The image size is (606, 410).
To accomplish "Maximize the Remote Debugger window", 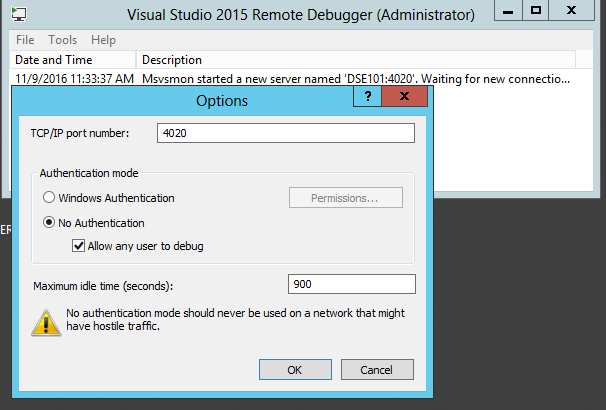I will (536, 10).
